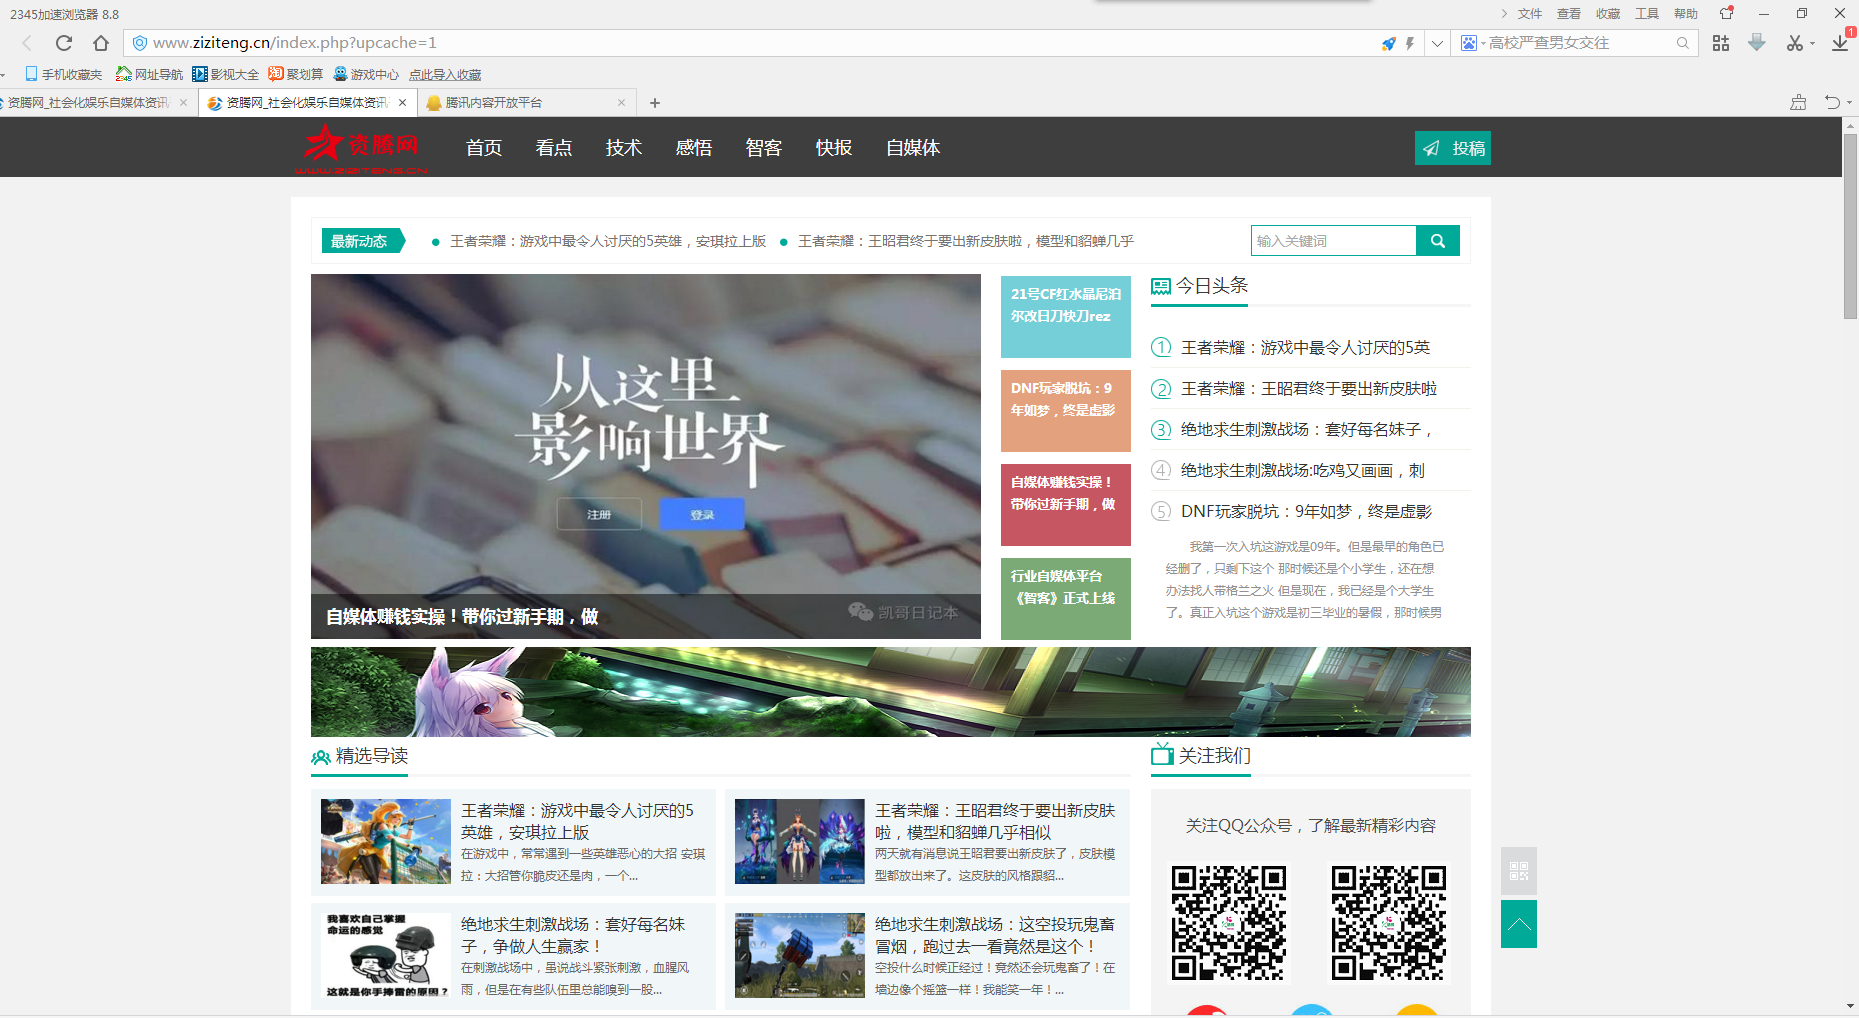
Task: Click the 输入关键词 search input field
Action: coord(1332,241)
